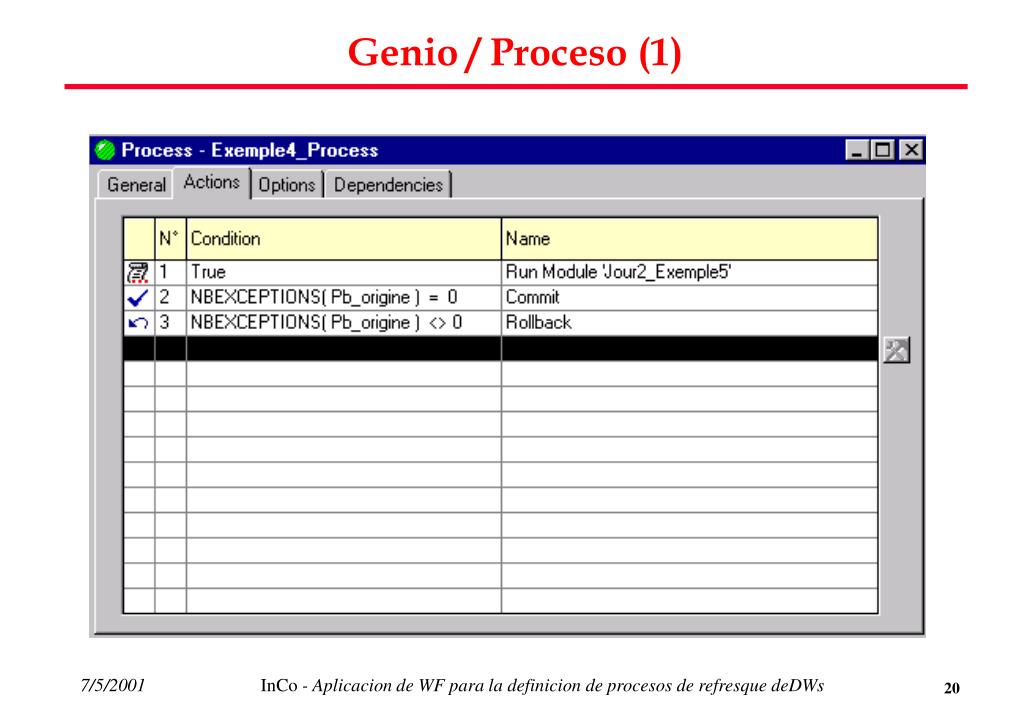Select row number 2 cell
Image resolution: width=1023 pixels, height=708 pixels.
(170, 298)
